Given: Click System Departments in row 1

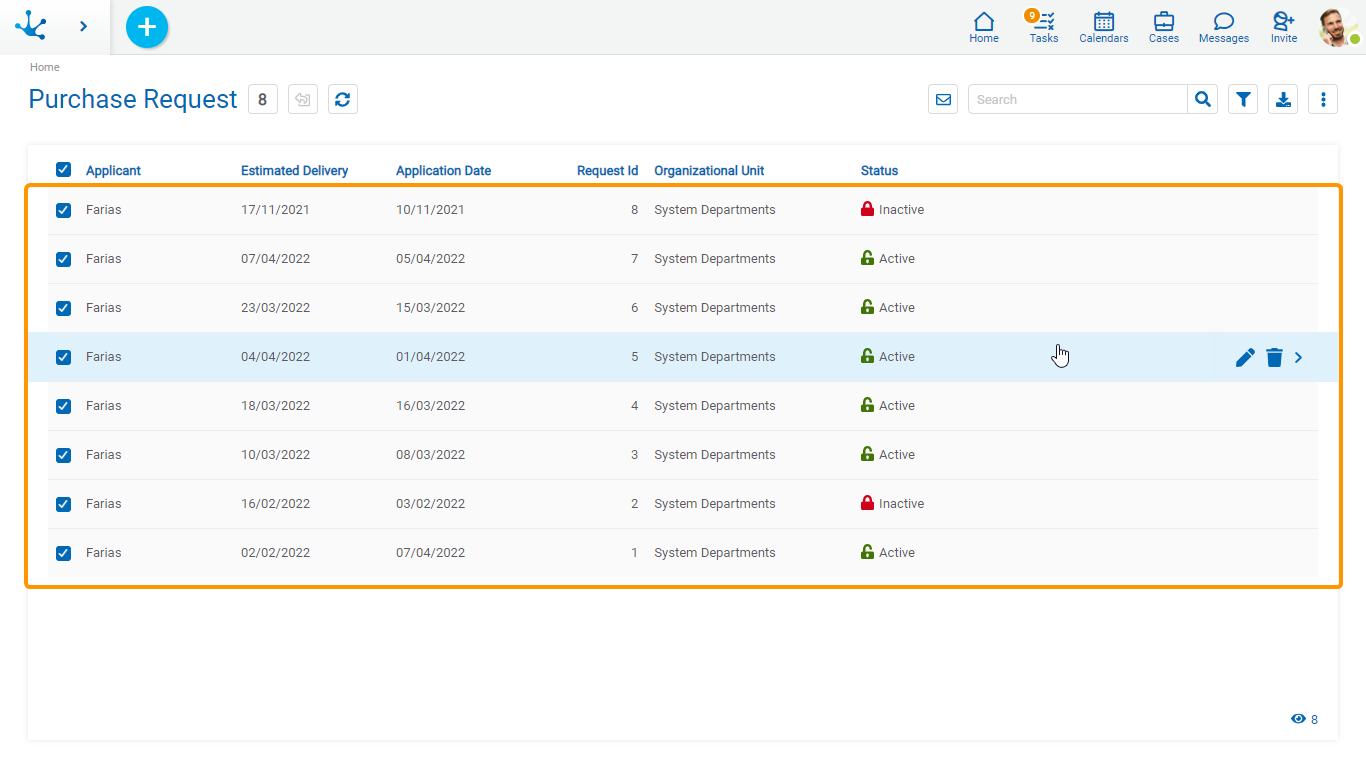Looking at the screenshot, I should [714, 553].
